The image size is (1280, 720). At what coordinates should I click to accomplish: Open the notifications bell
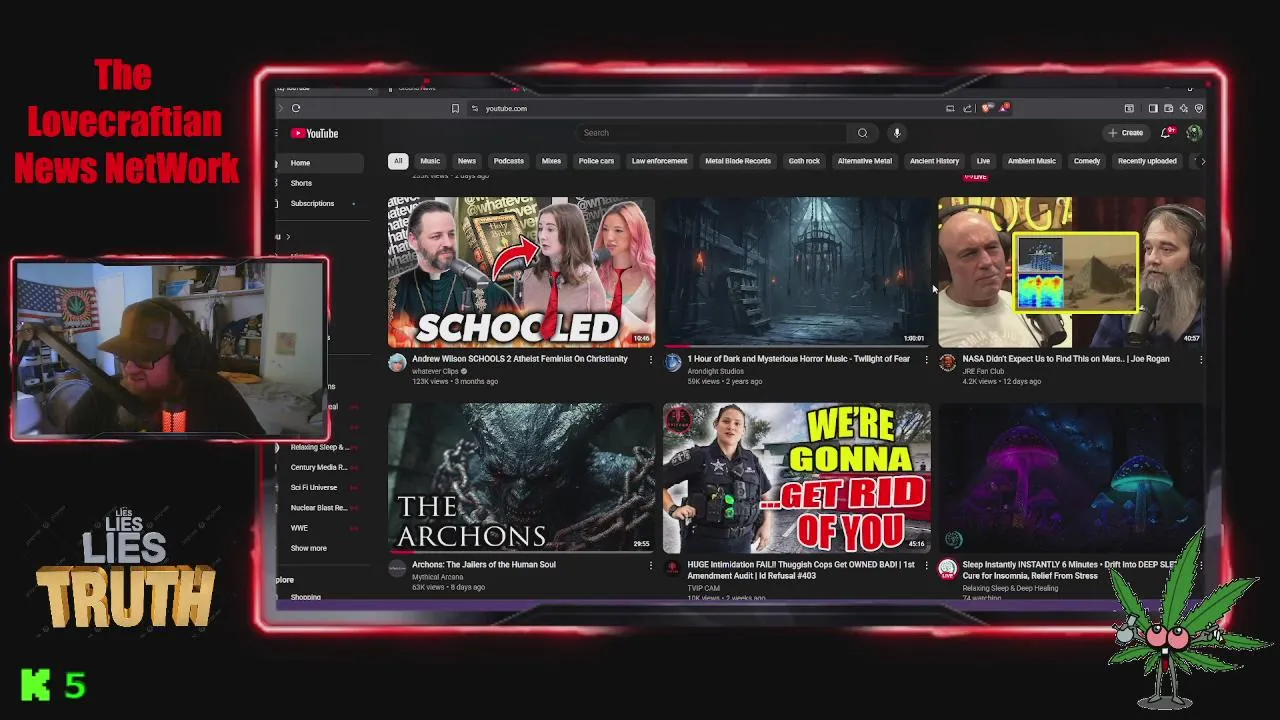(1166, 132)
